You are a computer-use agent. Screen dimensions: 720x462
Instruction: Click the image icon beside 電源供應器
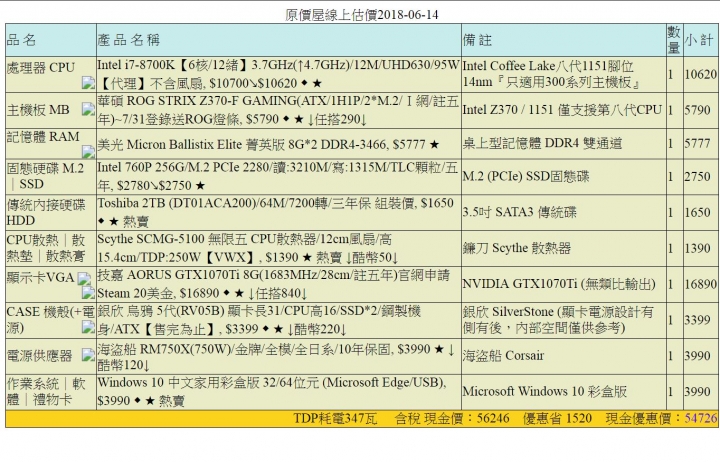tap(88, 355)
